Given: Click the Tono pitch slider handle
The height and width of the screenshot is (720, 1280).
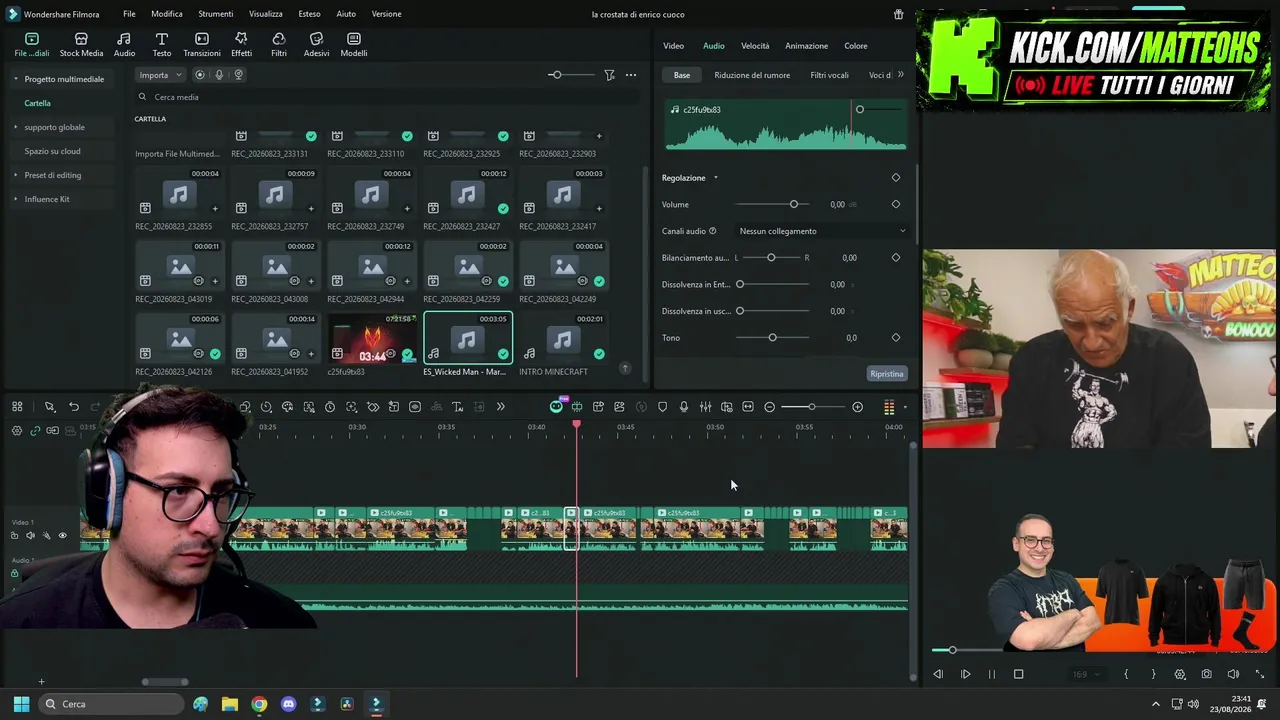Looking at the screenshot, I should point(772,338).
